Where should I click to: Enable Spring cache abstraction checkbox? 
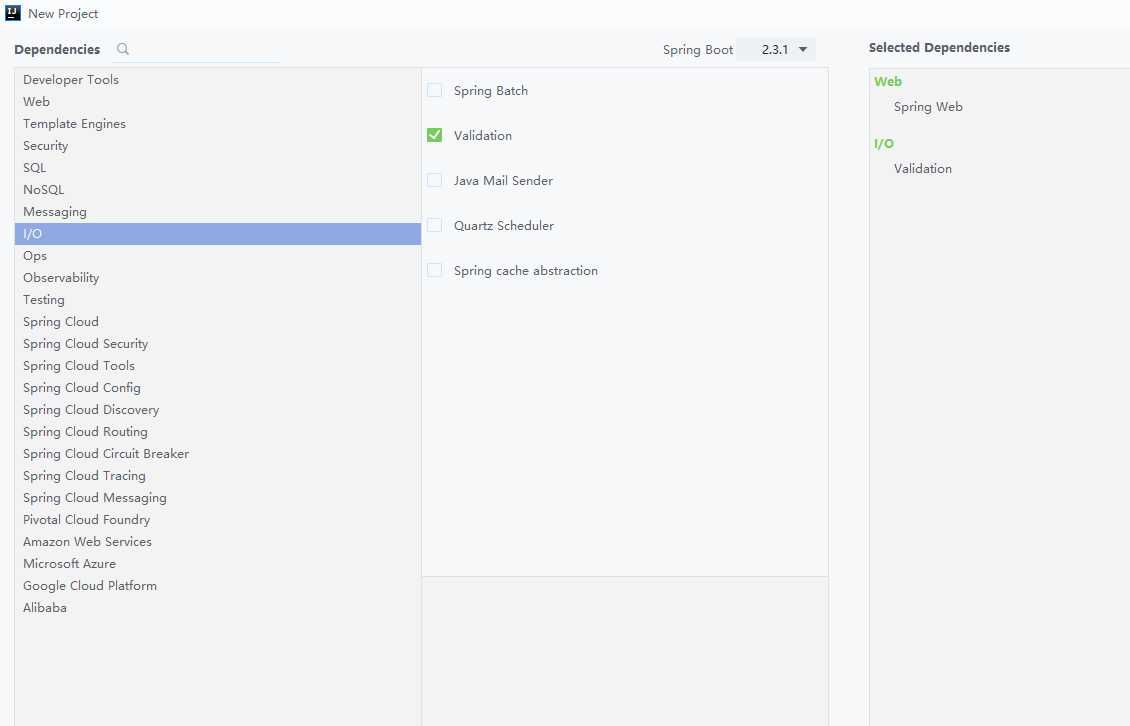[435, 270]
